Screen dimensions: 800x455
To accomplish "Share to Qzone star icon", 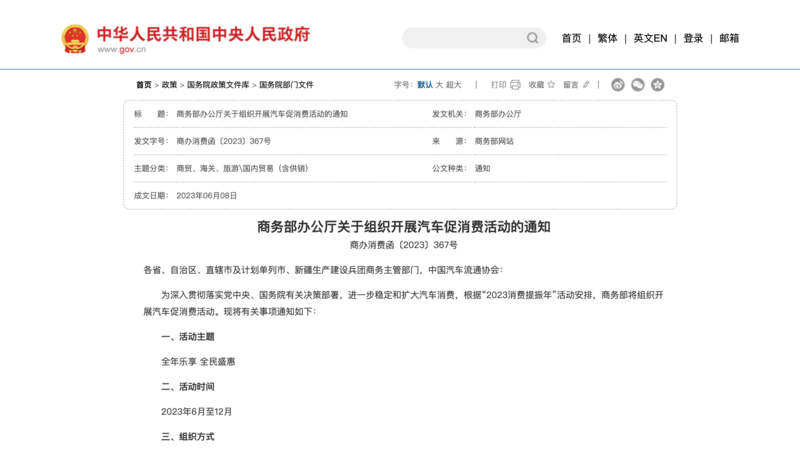I will tap(657, 85).
